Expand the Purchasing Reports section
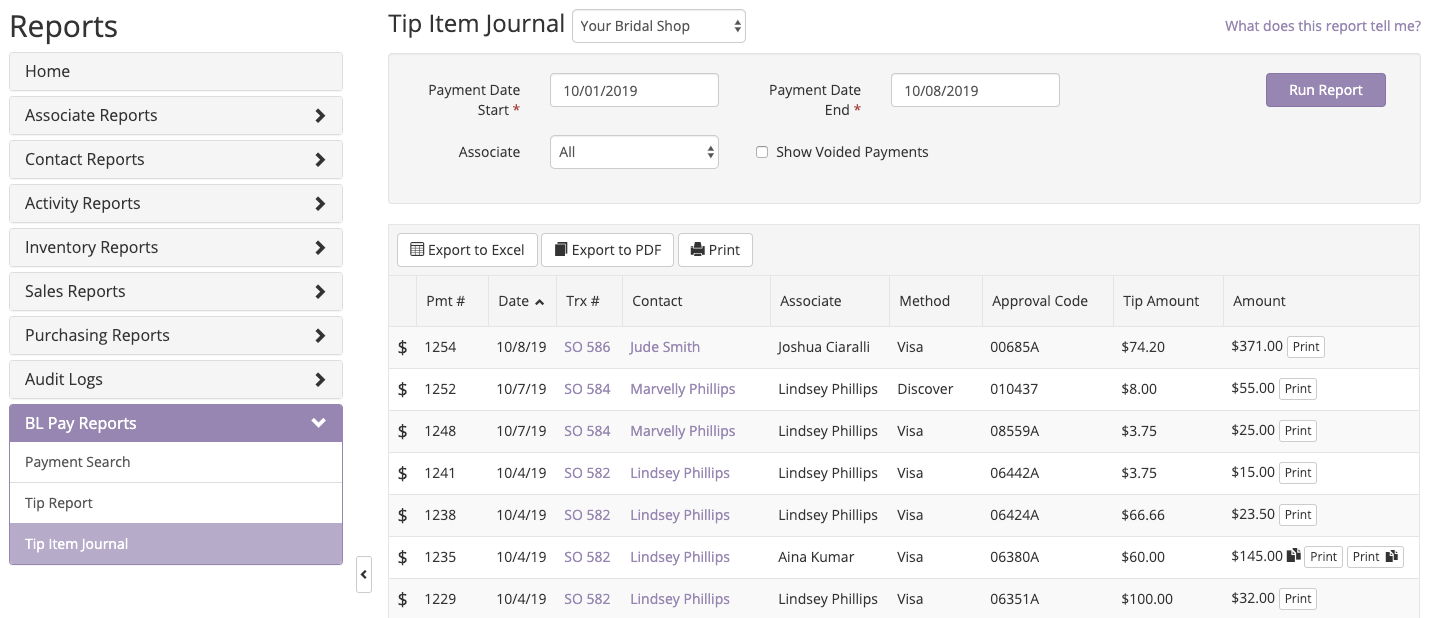This screenshot has height=618, width=1434. pyautogui.click(x=176, y=335)
